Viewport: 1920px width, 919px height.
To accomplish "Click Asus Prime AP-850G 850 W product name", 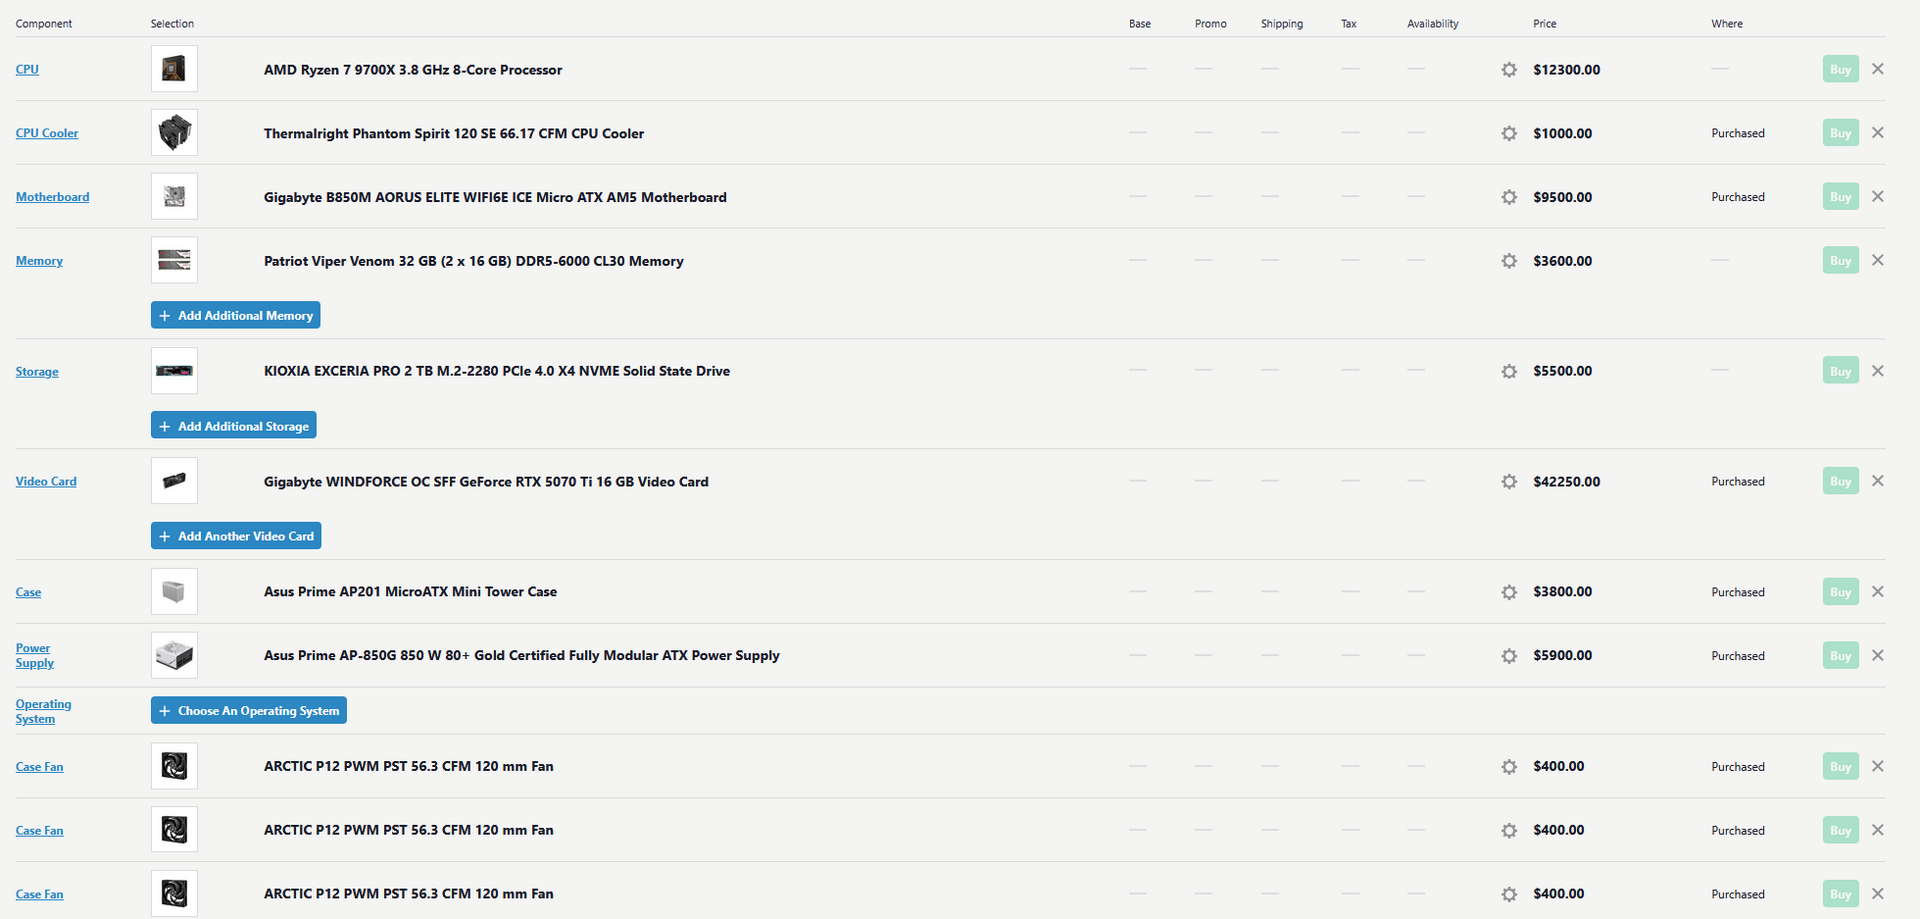I will click(522, 656).
